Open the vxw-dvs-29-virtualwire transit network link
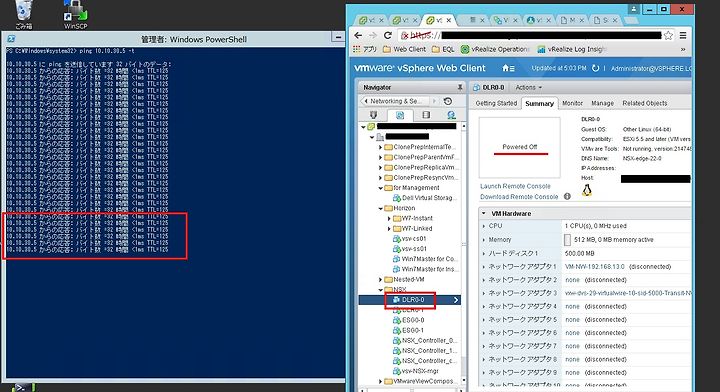 click(627, 293)
